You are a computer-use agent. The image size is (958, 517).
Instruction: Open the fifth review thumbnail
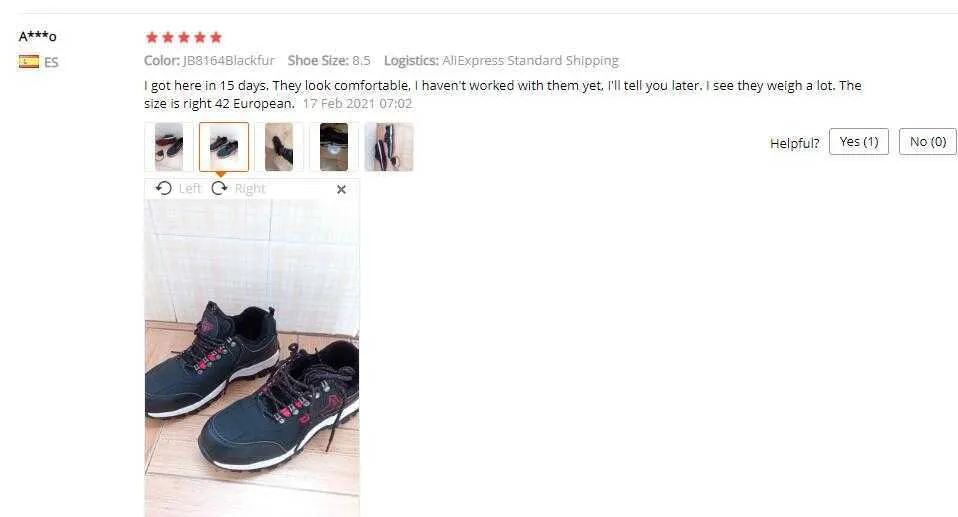(389, 147)
